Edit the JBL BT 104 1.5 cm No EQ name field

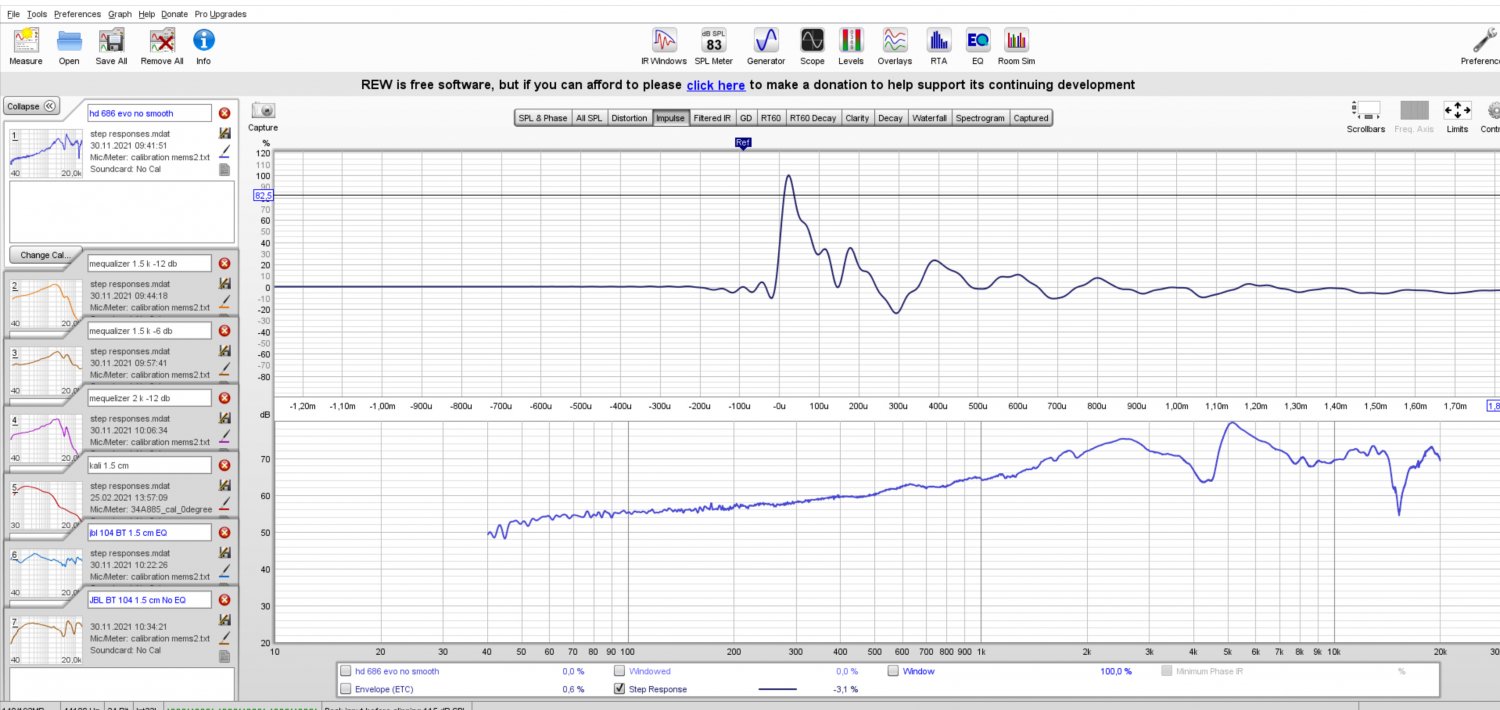(x=150, y=599)
